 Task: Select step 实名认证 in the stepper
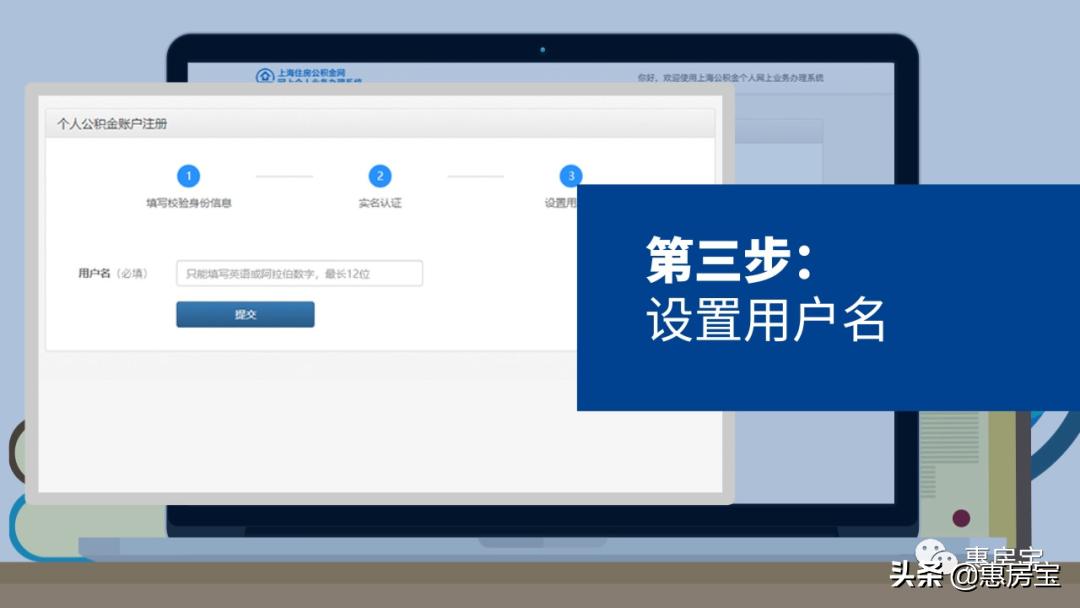[x=380, y=201]
